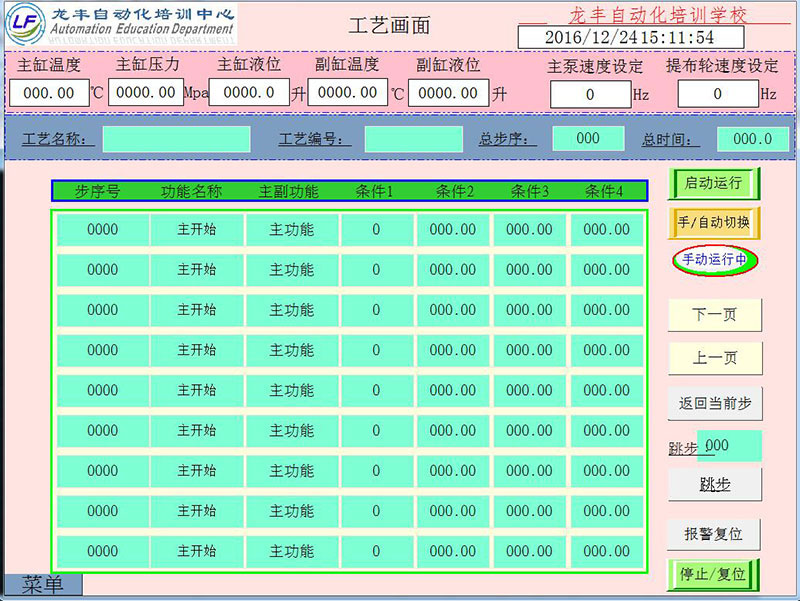Select the 主缸温度 value field
The image size is (800, 601).
(x=49, y=93)
